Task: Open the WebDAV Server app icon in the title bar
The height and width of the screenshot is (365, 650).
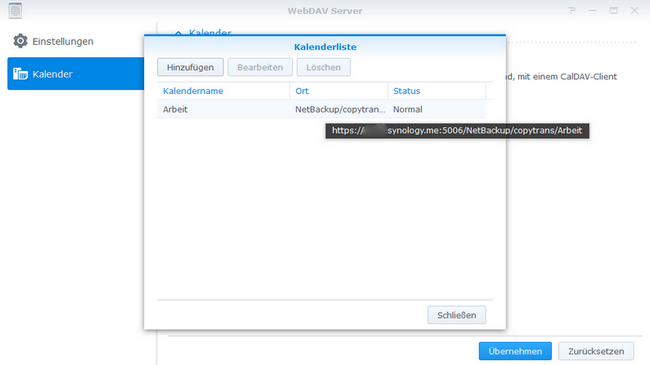Action: click(x=15, y=10)
